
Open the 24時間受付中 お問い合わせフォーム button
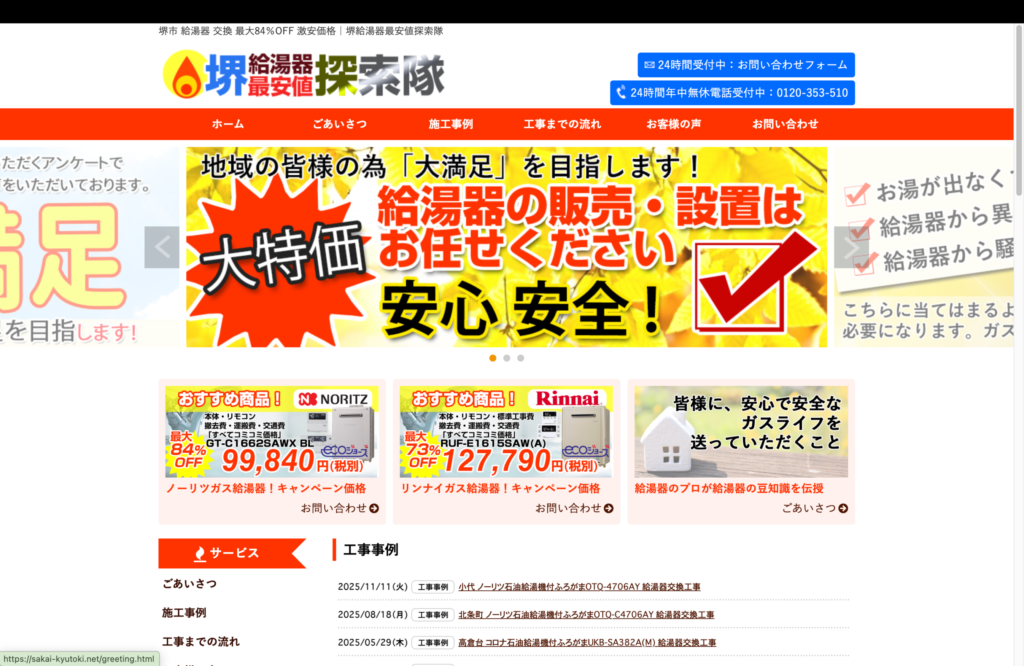746,65
